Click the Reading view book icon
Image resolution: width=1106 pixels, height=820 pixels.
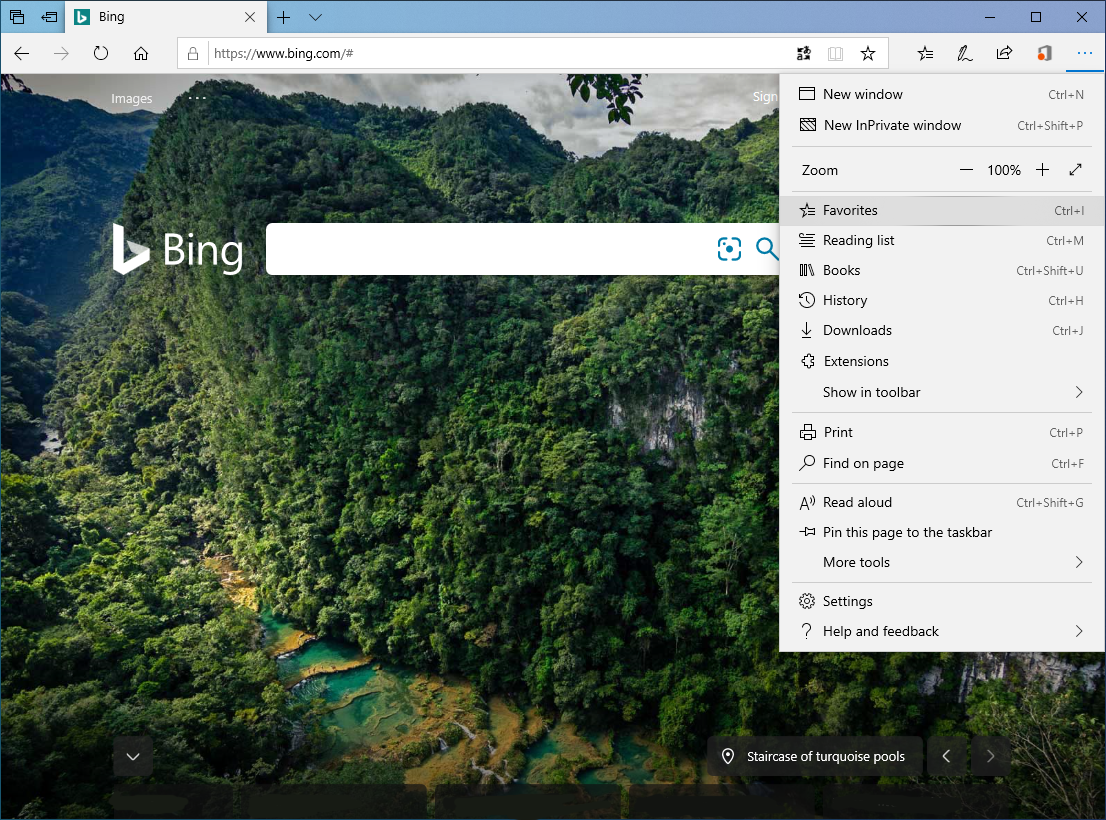click(x=835, y=53)
